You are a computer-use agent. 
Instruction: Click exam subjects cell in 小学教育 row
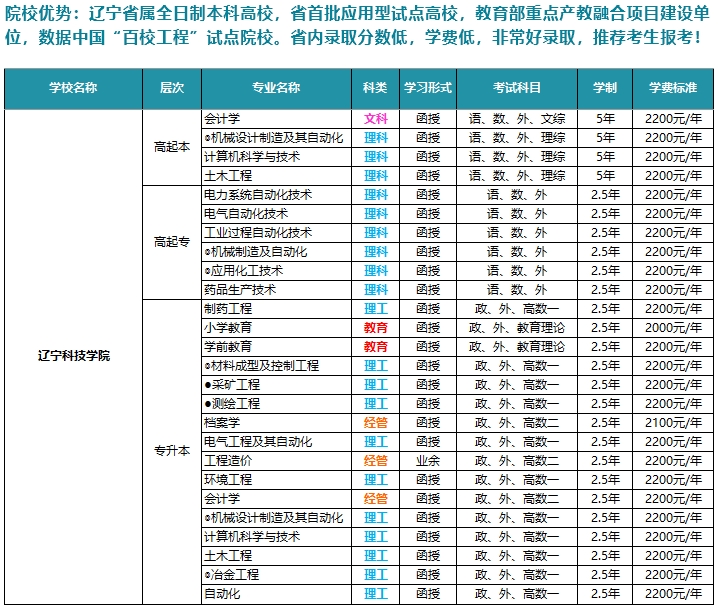click(x=517, y=328)
